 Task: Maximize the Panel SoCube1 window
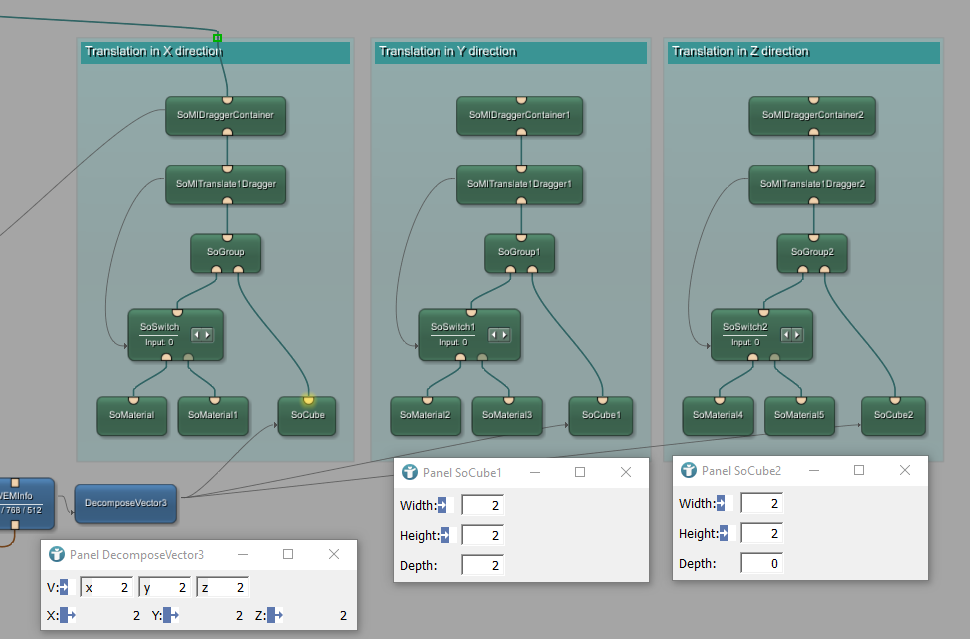[x=579, y=472]
